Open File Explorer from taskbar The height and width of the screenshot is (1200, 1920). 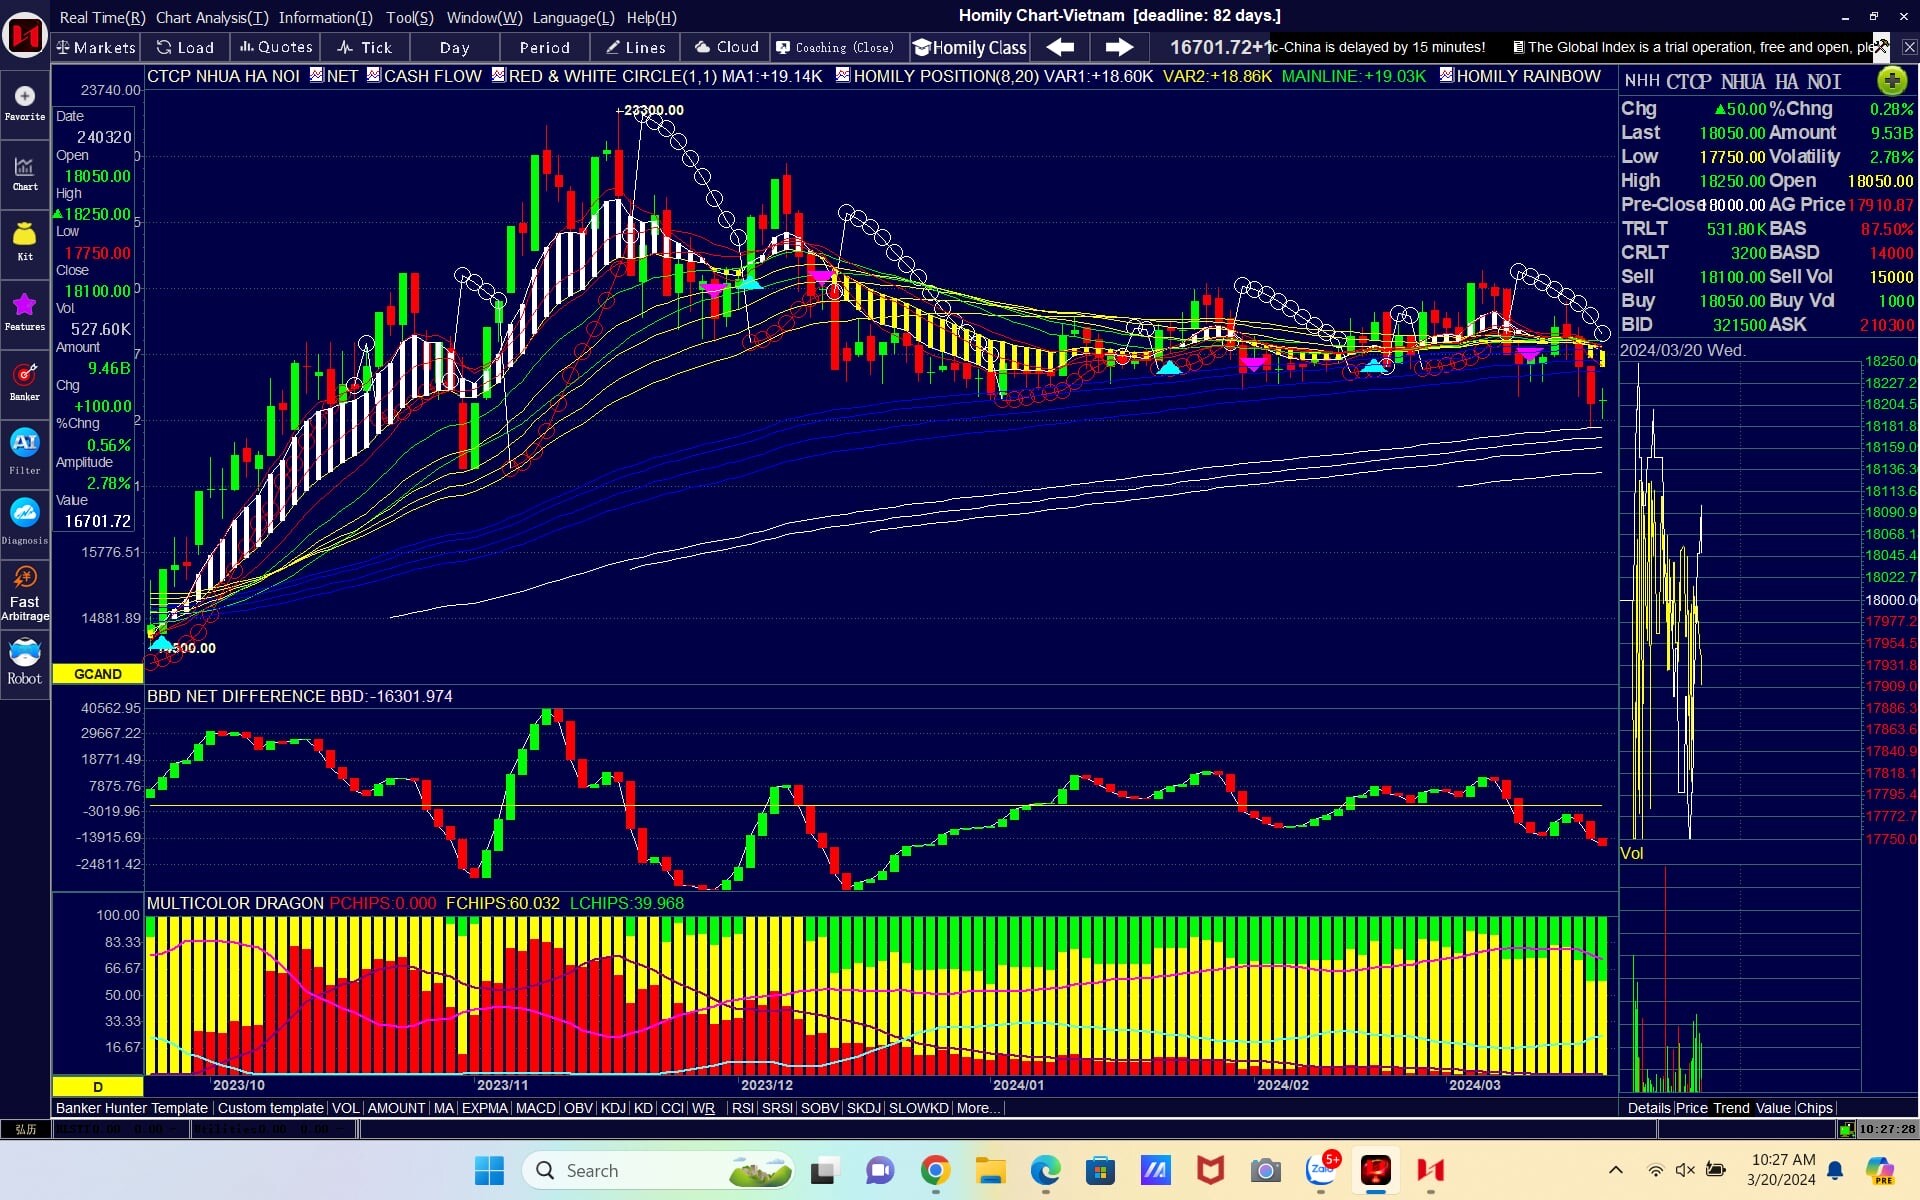pyautogui.click(x=990, y=1170)
